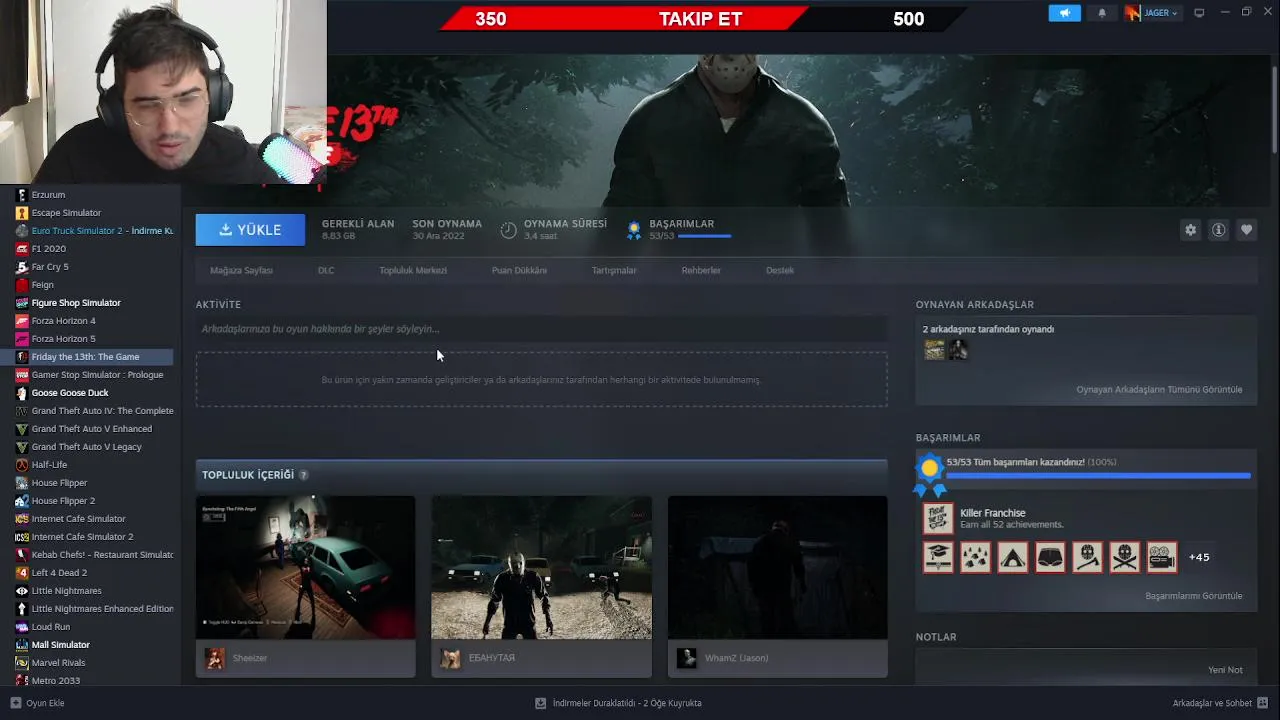Enter Big Picture mode monitor icon
The width and height of the screenshot is (1280, 720).
pyautogui.click(x=1199, y=13)
